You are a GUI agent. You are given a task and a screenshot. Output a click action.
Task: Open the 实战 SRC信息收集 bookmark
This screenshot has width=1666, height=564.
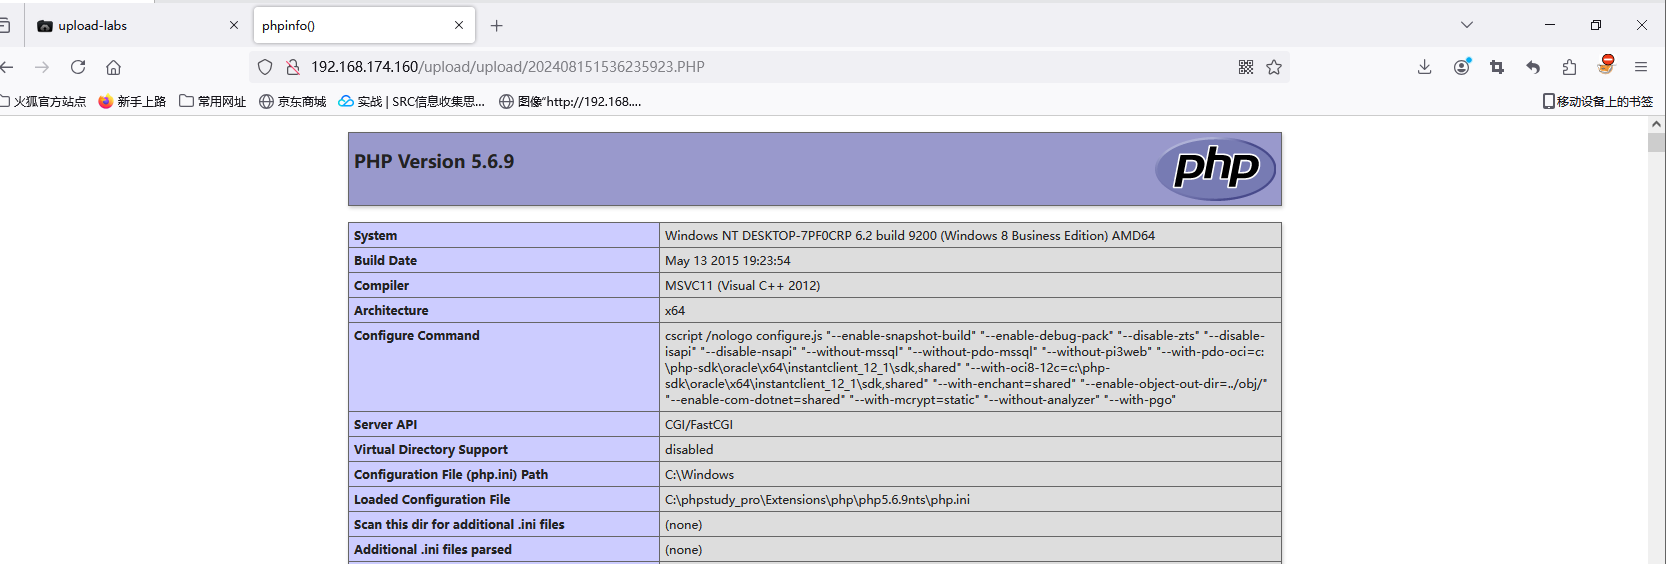tap(411, 101)
